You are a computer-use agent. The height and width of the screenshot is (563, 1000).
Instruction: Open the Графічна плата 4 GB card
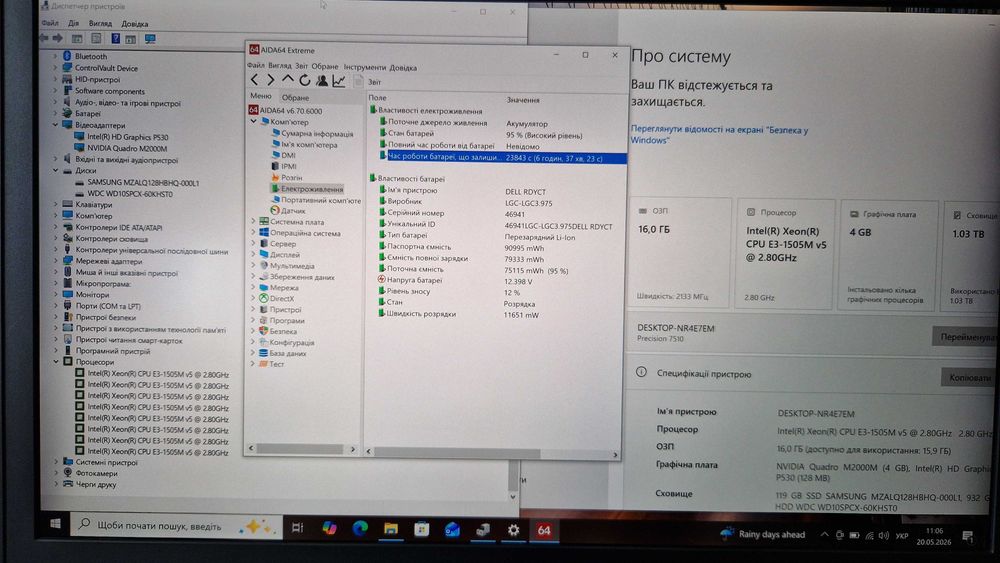click(x=888, y=256)
